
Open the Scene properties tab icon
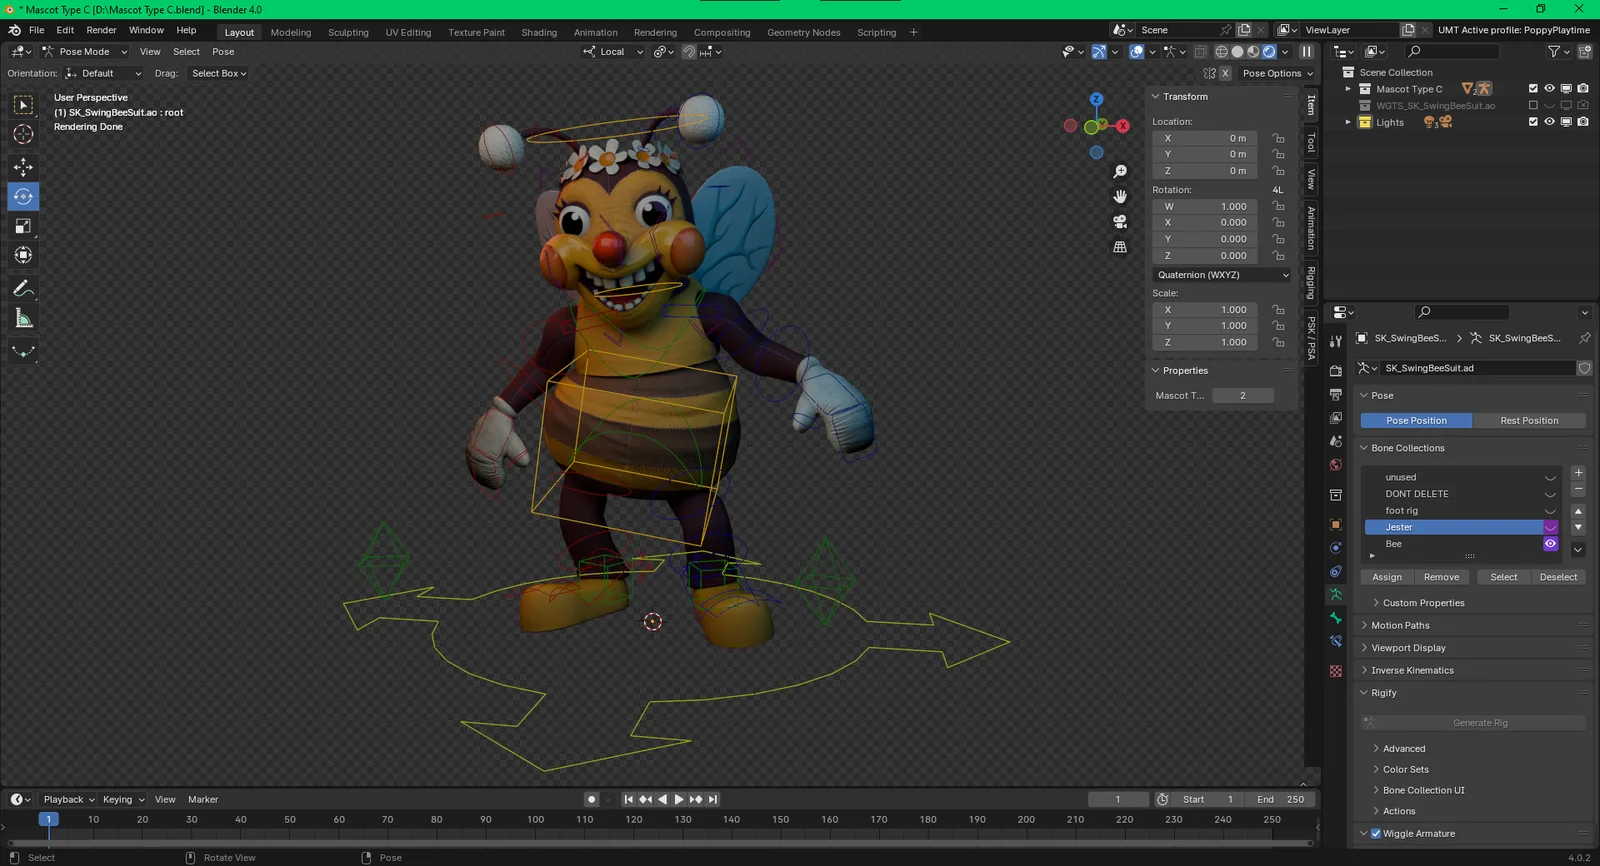pyautogui.click(x=1336, y=441)
